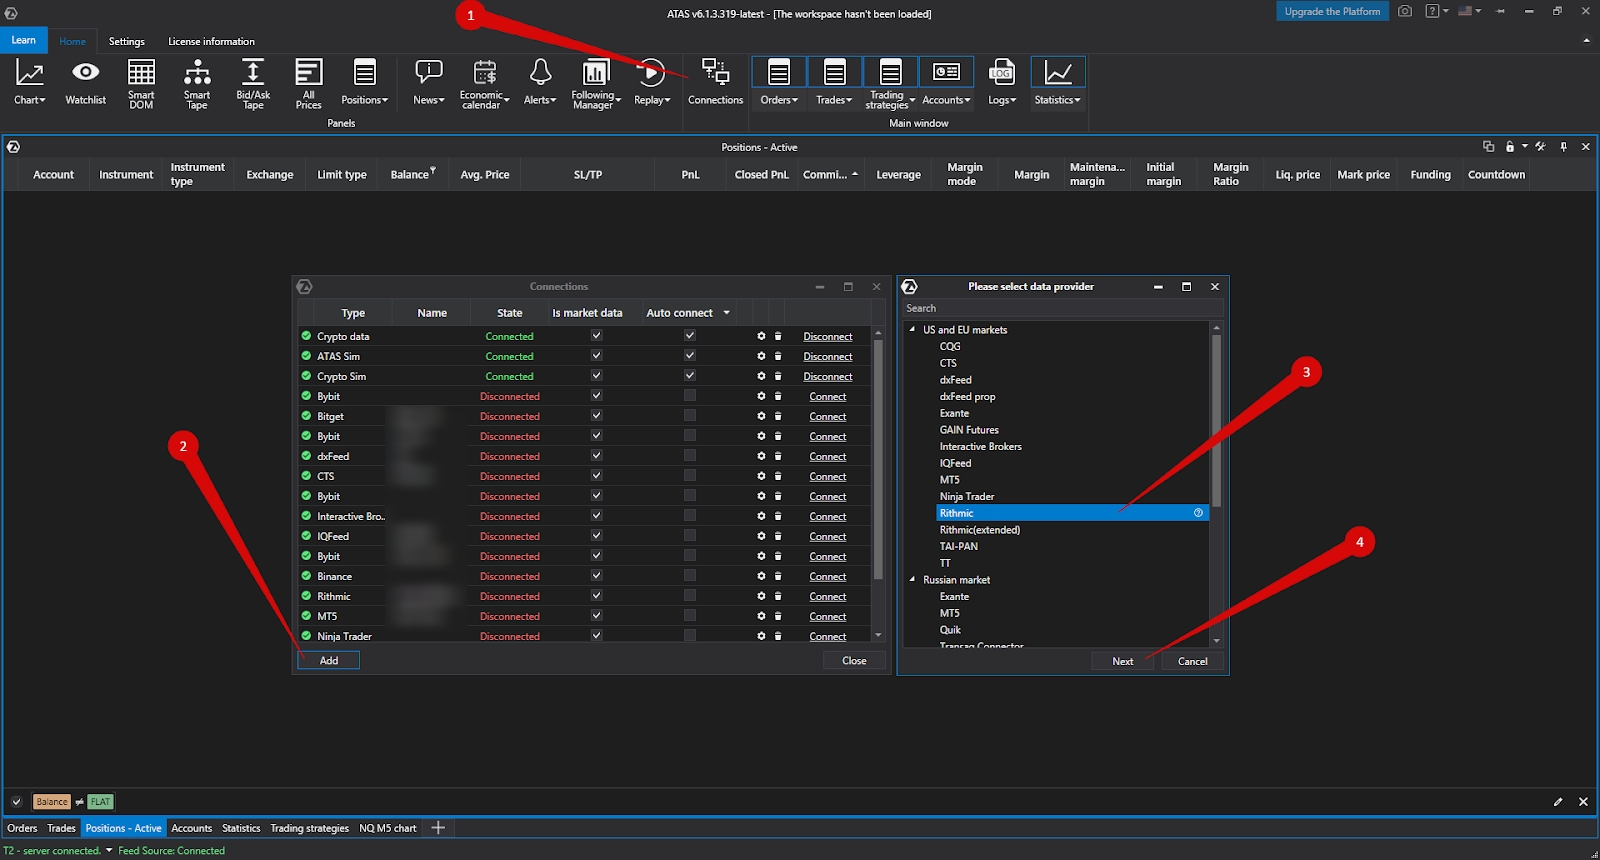Open the NQ M5 chart bottom tab
The image size is (1600, 860).
(388, 828)
